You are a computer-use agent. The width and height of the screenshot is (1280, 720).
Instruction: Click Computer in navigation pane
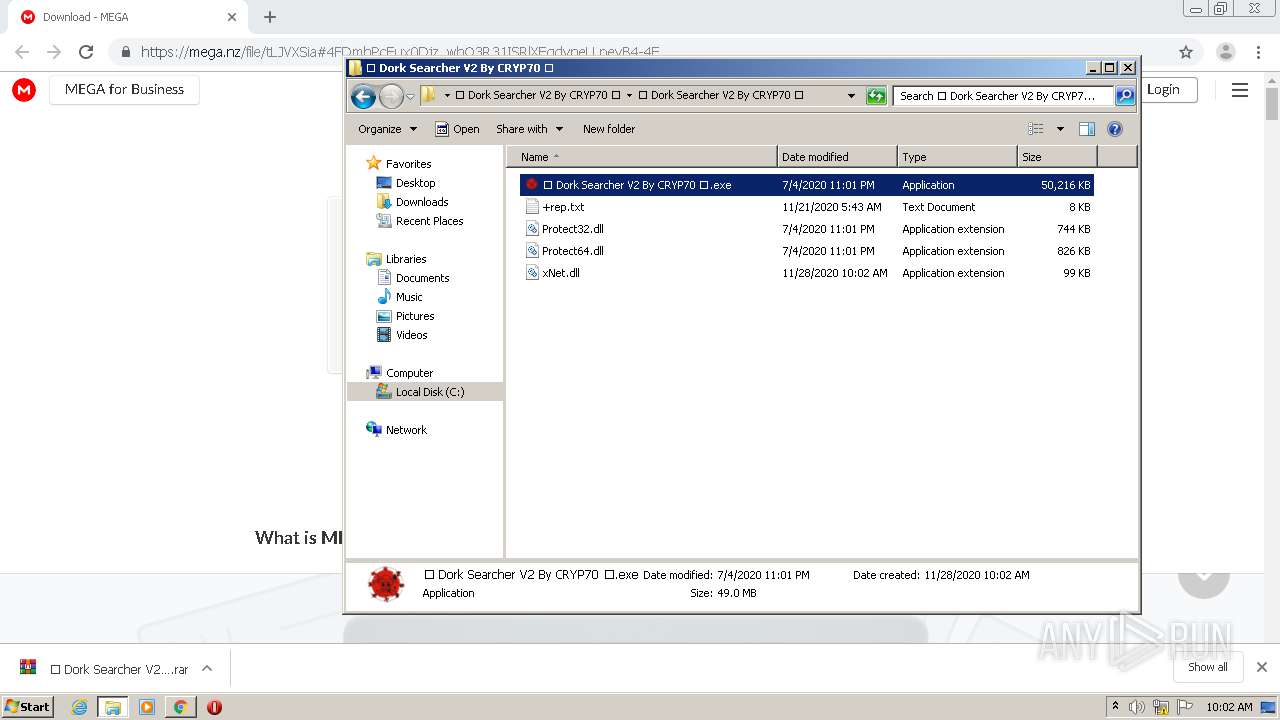tap(409, 373)
